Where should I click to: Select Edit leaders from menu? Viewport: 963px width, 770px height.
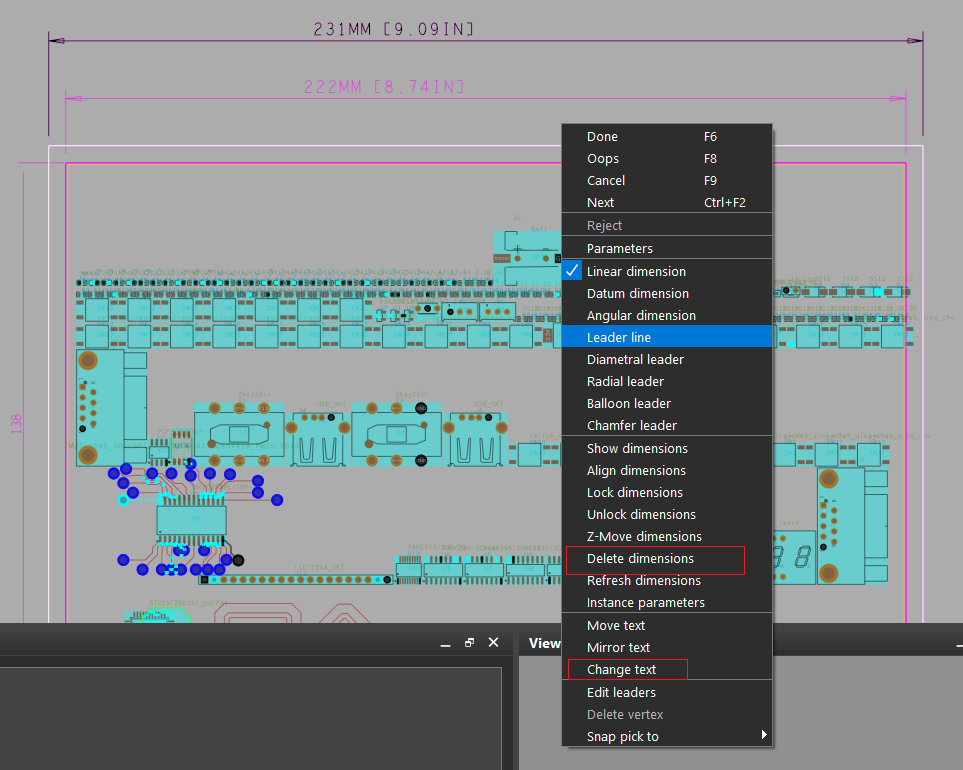pyautogui.click(x=621, y=692)
